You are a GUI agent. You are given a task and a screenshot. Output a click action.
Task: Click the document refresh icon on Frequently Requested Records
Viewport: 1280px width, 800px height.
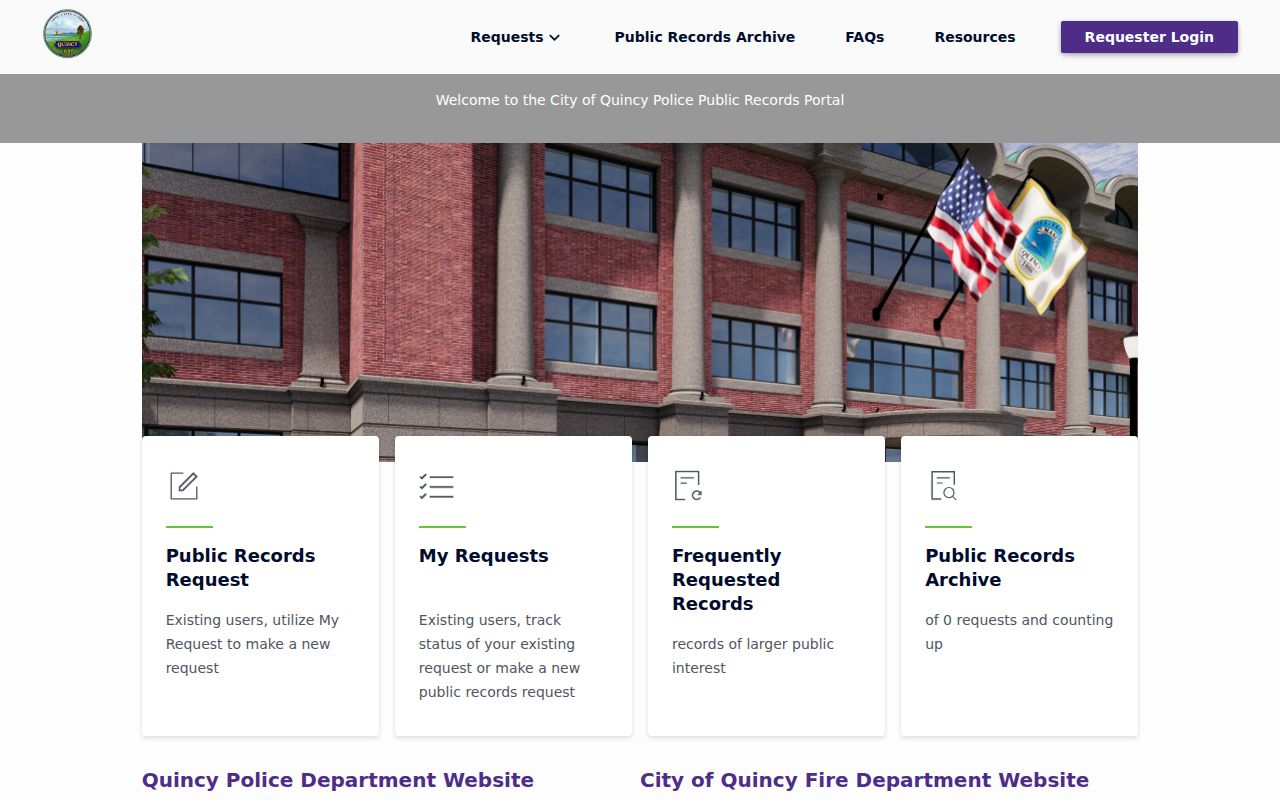689,486
